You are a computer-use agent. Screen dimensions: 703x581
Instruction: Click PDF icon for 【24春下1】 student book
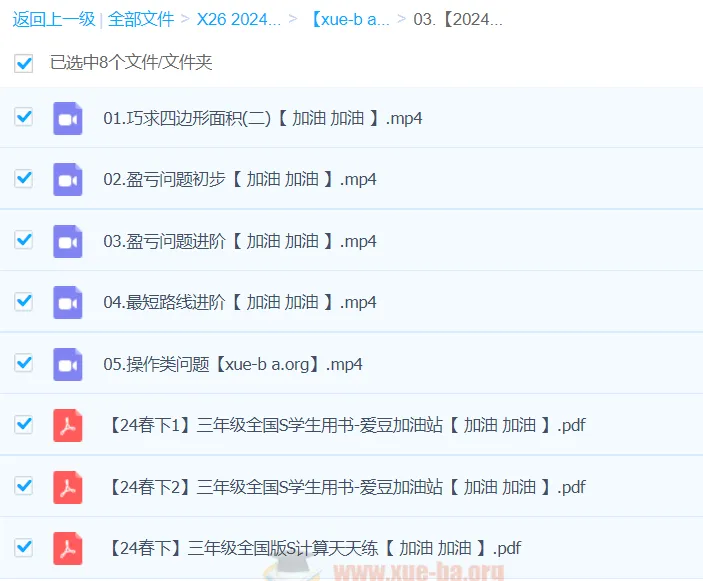click(x=67, y=425)
